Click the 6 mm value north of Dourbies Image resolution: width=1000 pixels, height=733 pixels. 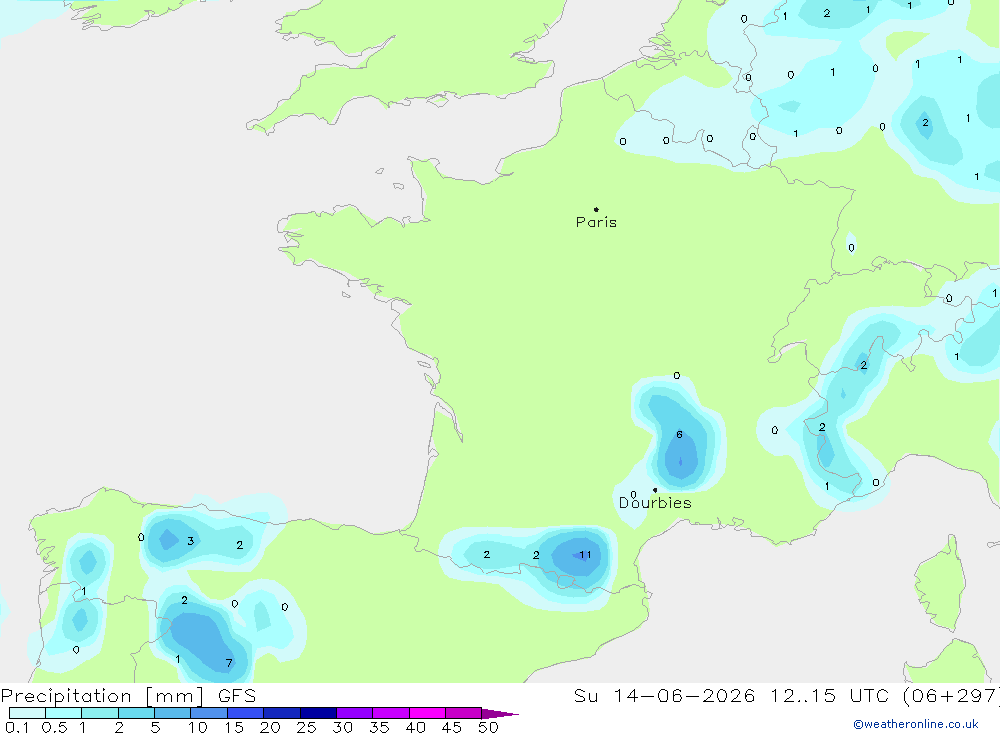coord(679,434)
